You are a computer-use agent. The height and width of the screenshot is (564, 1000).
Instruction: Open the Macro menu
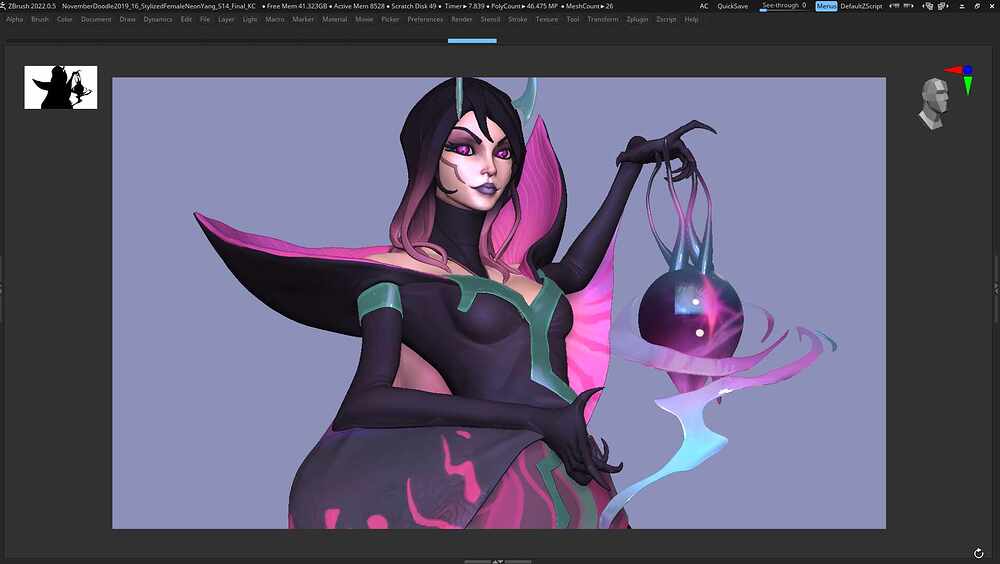tap(275, 19)
